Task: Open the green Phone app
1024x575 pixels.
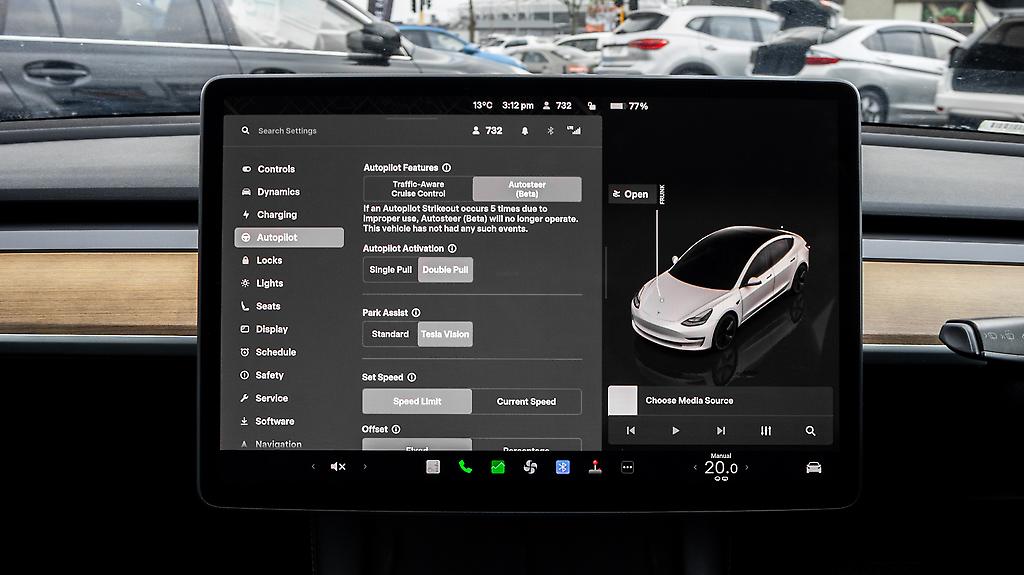Action: (465, 467)
